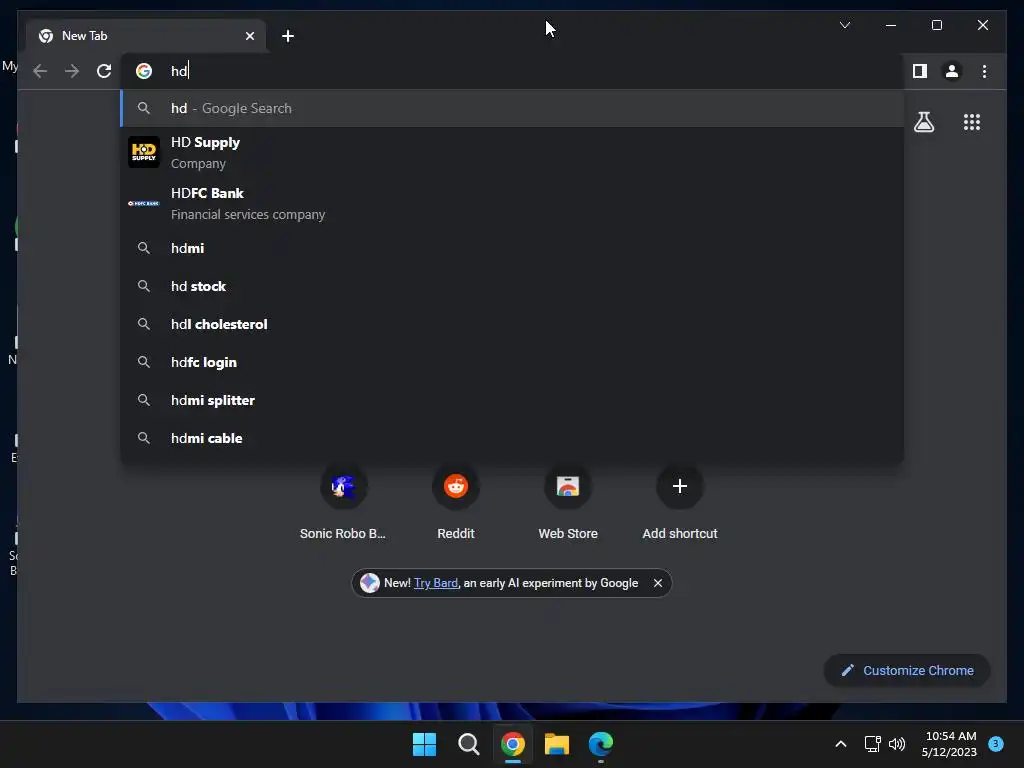Click the HD Supply logo thumbnail
The image size is (1024, 768).
click(x=144, y=152)
